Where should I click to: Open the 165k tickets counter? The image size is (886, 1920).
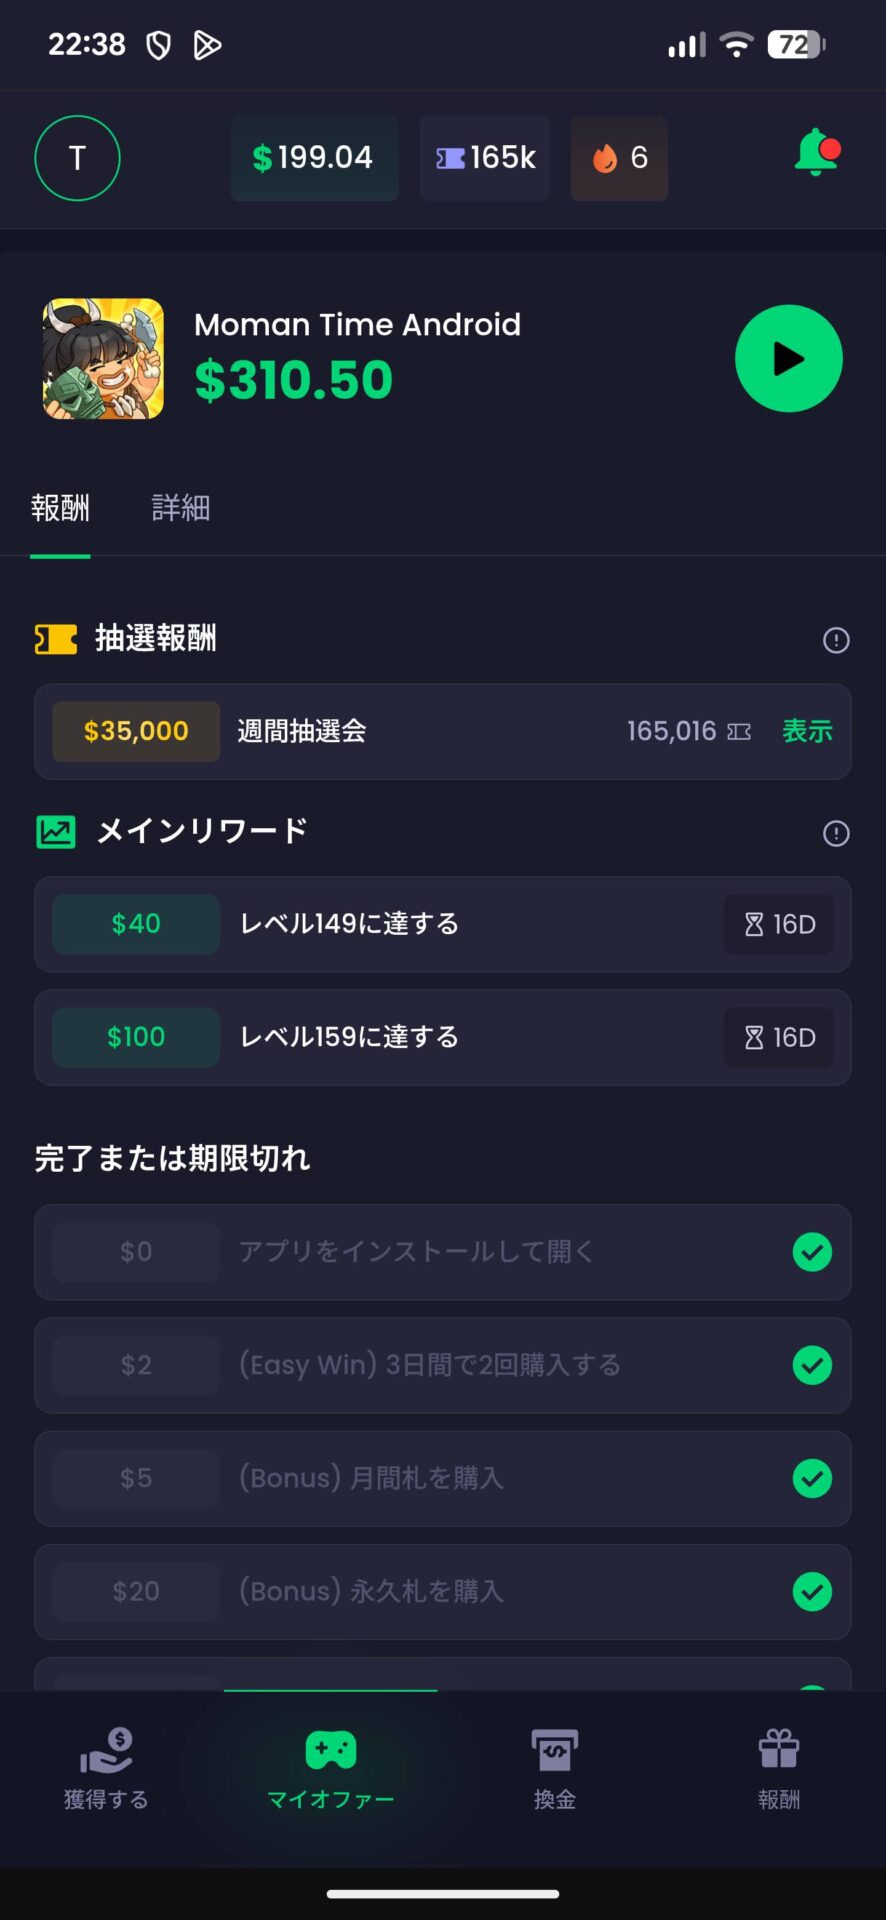pos(485,158)
